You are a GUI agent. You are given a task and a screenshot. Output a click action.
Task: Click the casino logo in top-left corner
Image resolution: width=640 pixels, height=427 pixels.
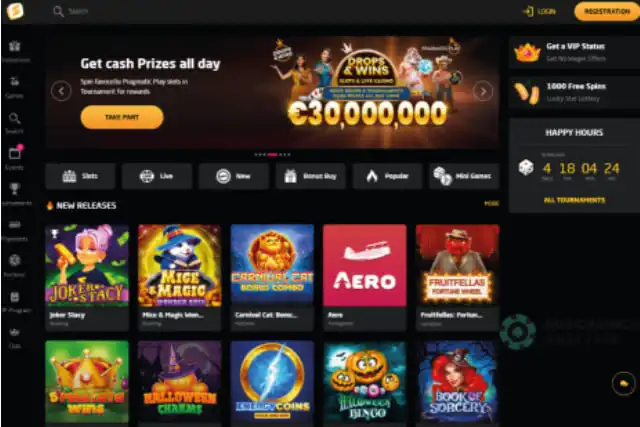click(x=15, y=11)
